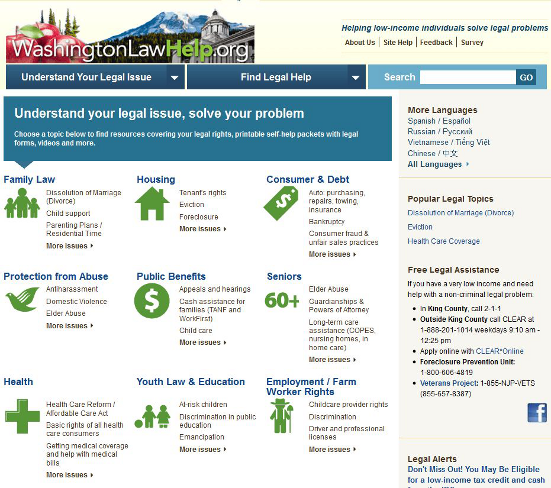551x488 pixels.
Task: Open Tenant's rights under Housing
Action: pyautogui.click(x=203, y=193)
